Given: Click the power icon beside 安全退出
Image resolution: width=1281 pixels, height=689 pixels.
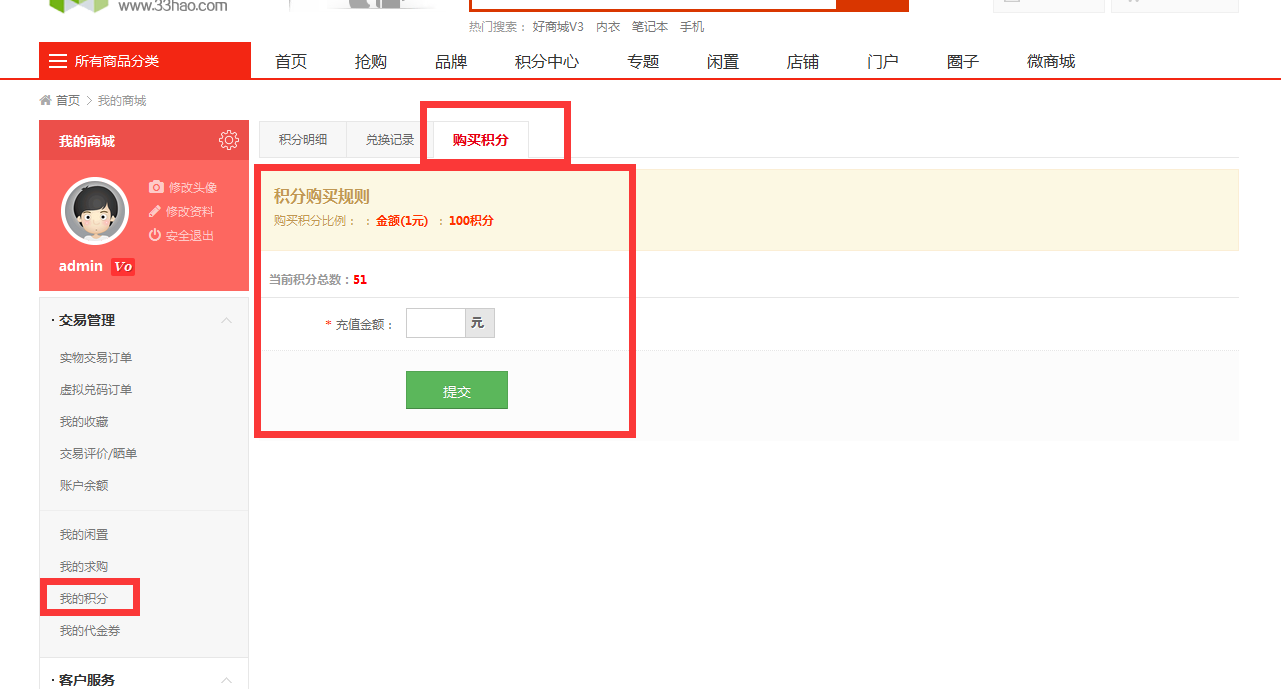Looking at the screenshot, I should (155, 235).
